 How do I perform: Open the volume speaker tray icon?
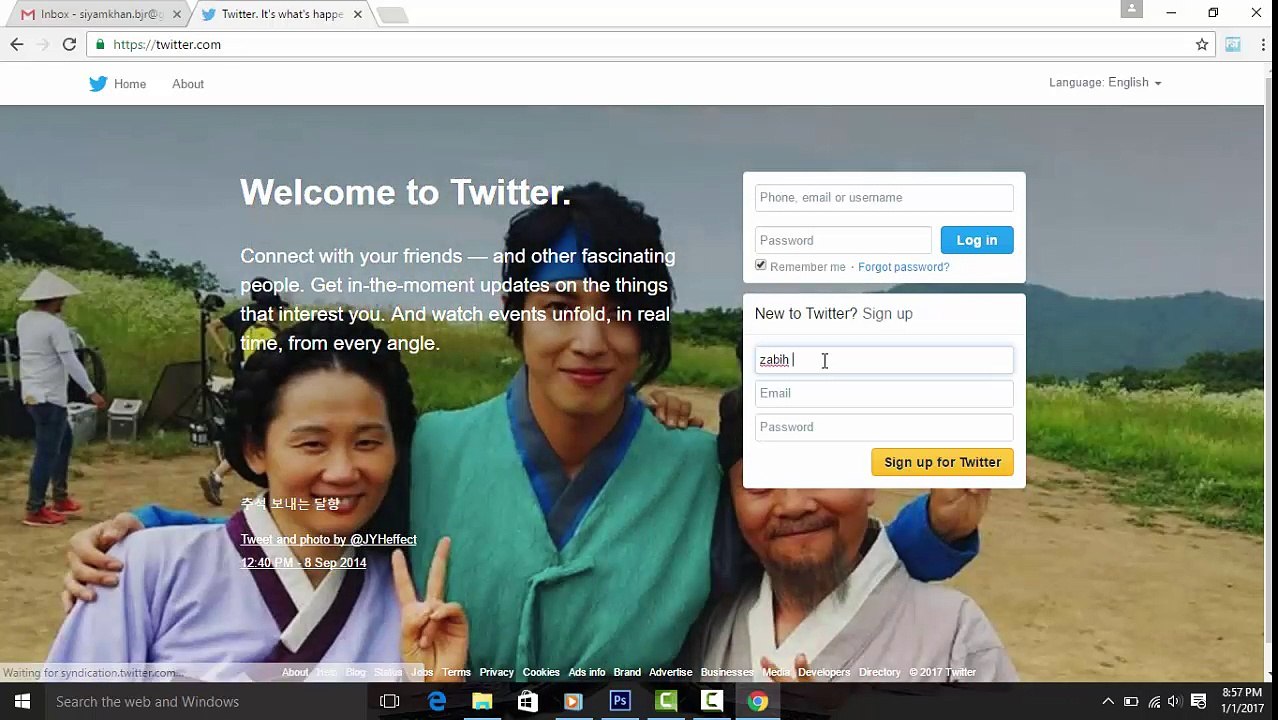tap(1175, 701)
